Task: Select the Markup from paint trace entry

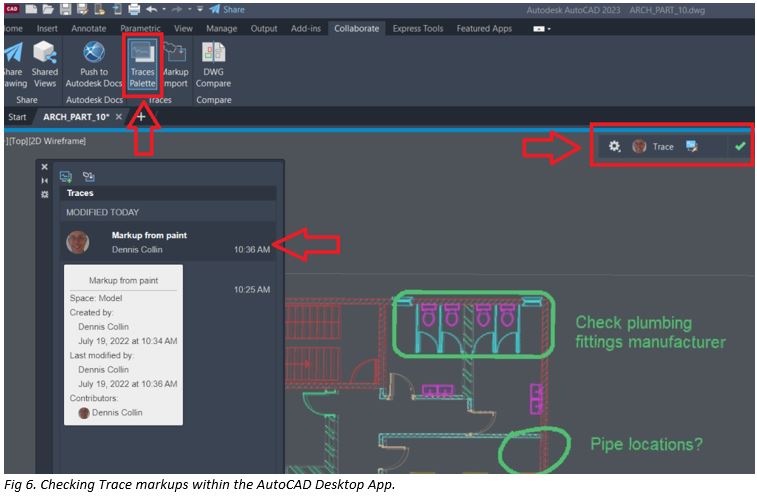Action: point(168,242)
